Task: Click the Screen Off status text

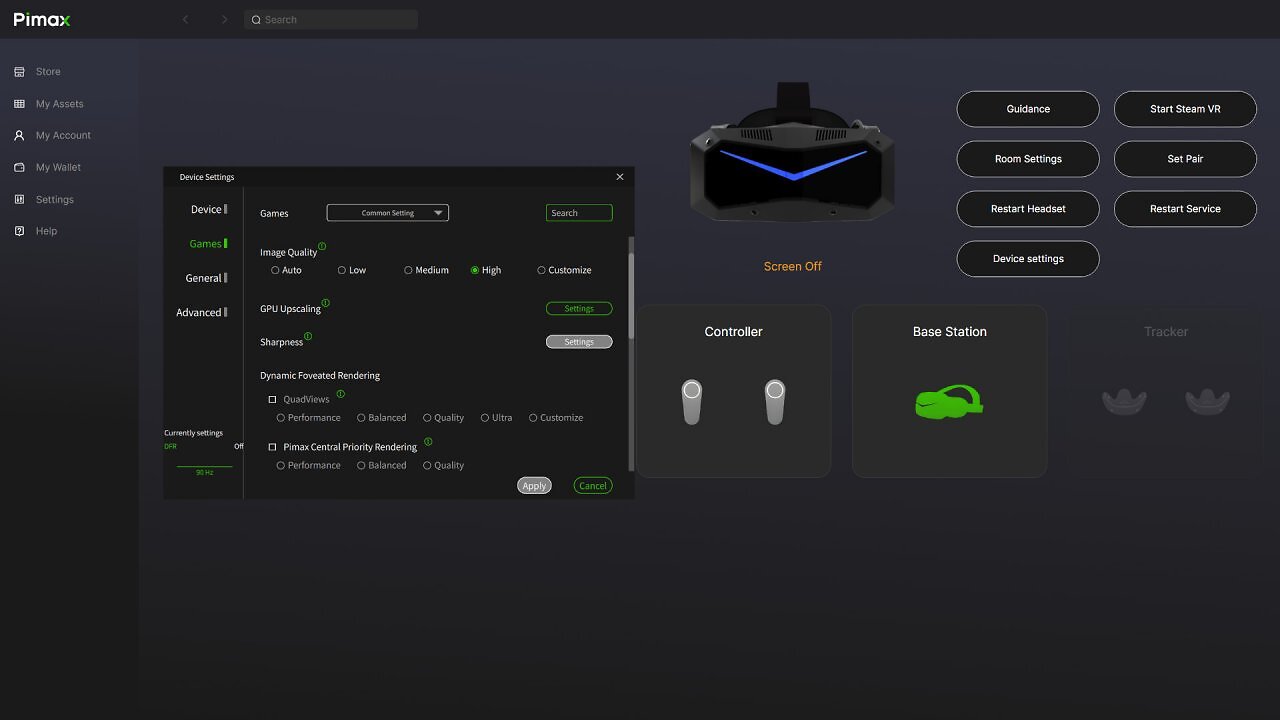Action: [793, 266]
